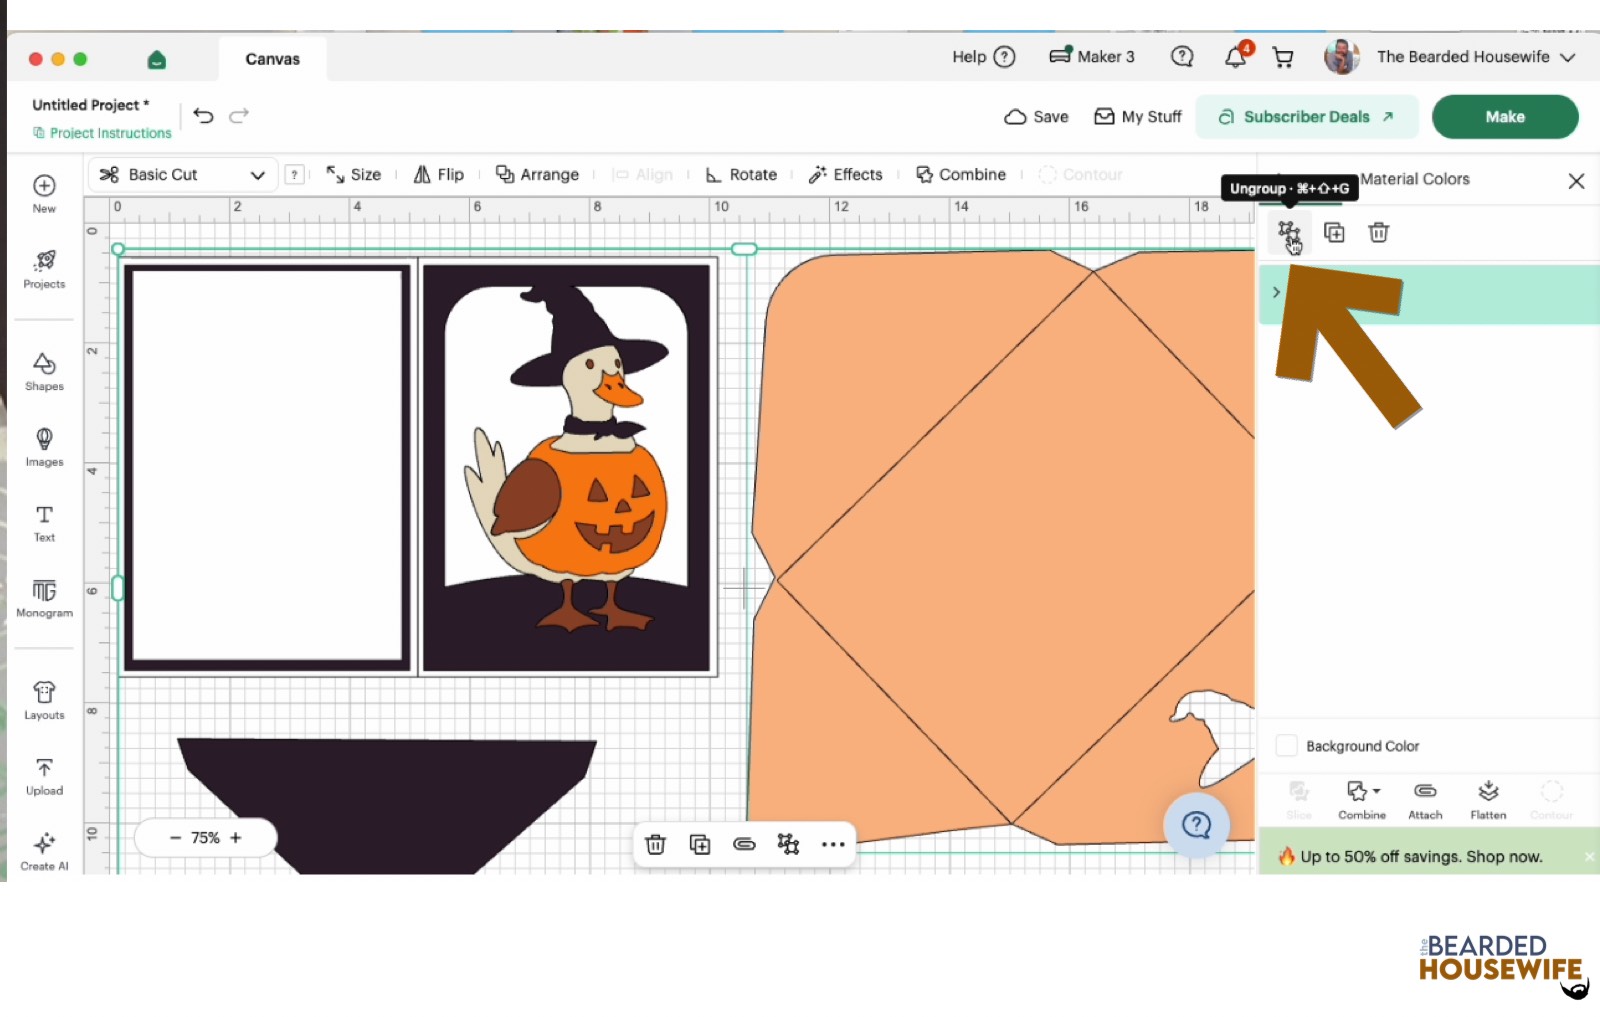This screenshot has height=1017, width=1600.
Task: Click the Ungroup icon in layers panel
Action: tap(1288, 233)
